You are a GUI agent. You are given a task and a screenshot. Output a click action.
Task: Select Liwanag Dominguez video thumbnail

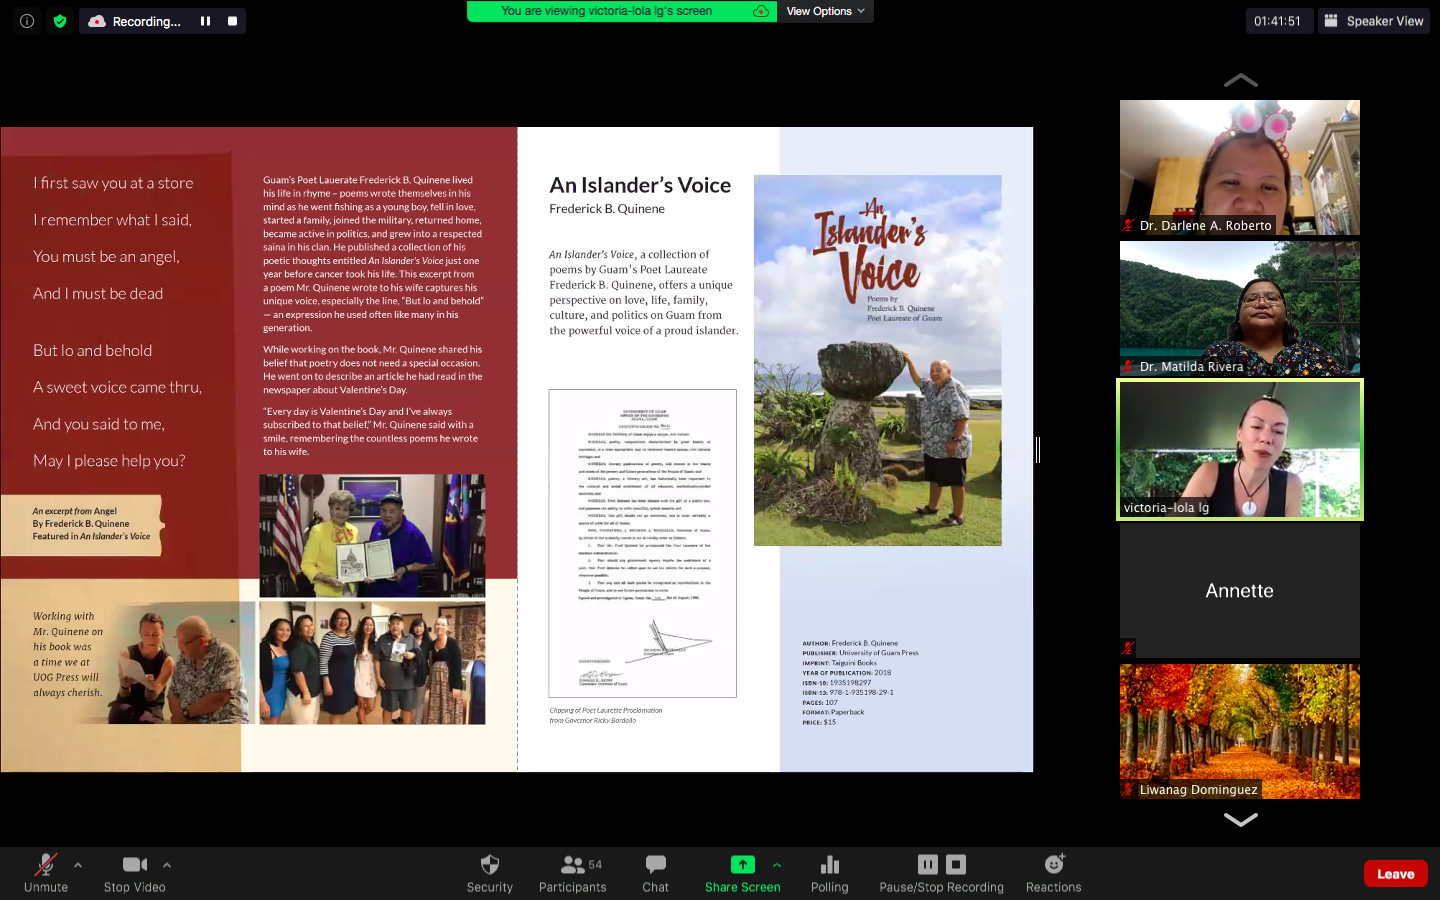1240,731
